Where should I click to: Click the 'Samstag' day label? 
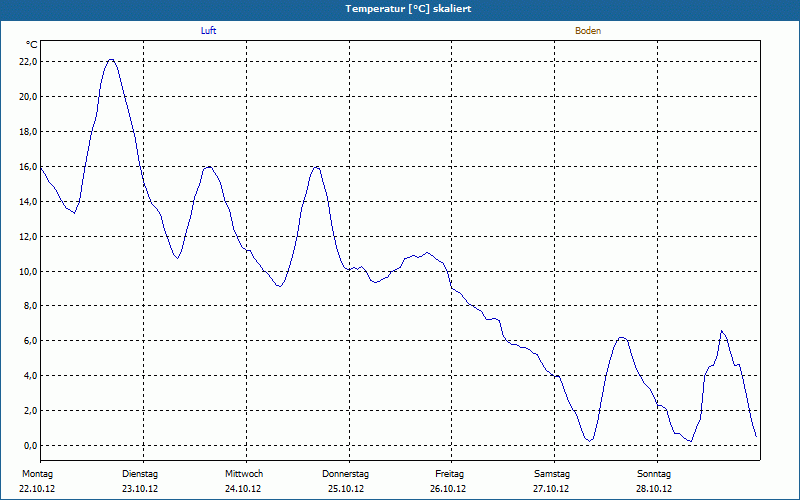[x=552, y=474]
